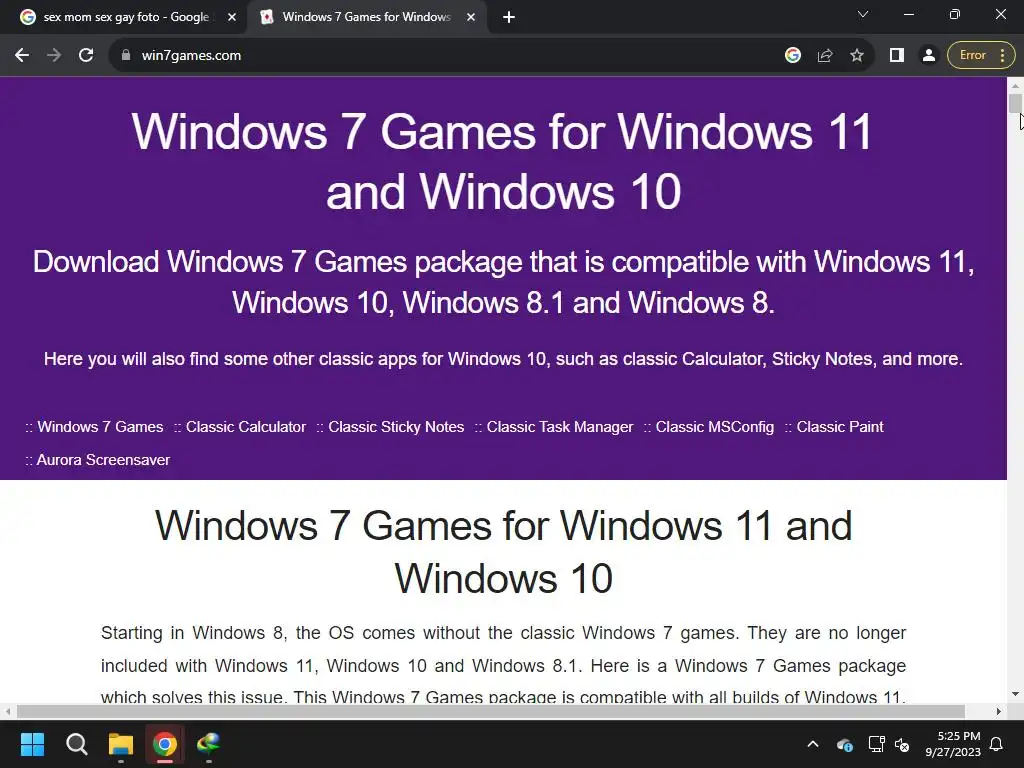Show hidden system tray icons
This screenshot has height=768, width=1024.
tap(813, 744)
